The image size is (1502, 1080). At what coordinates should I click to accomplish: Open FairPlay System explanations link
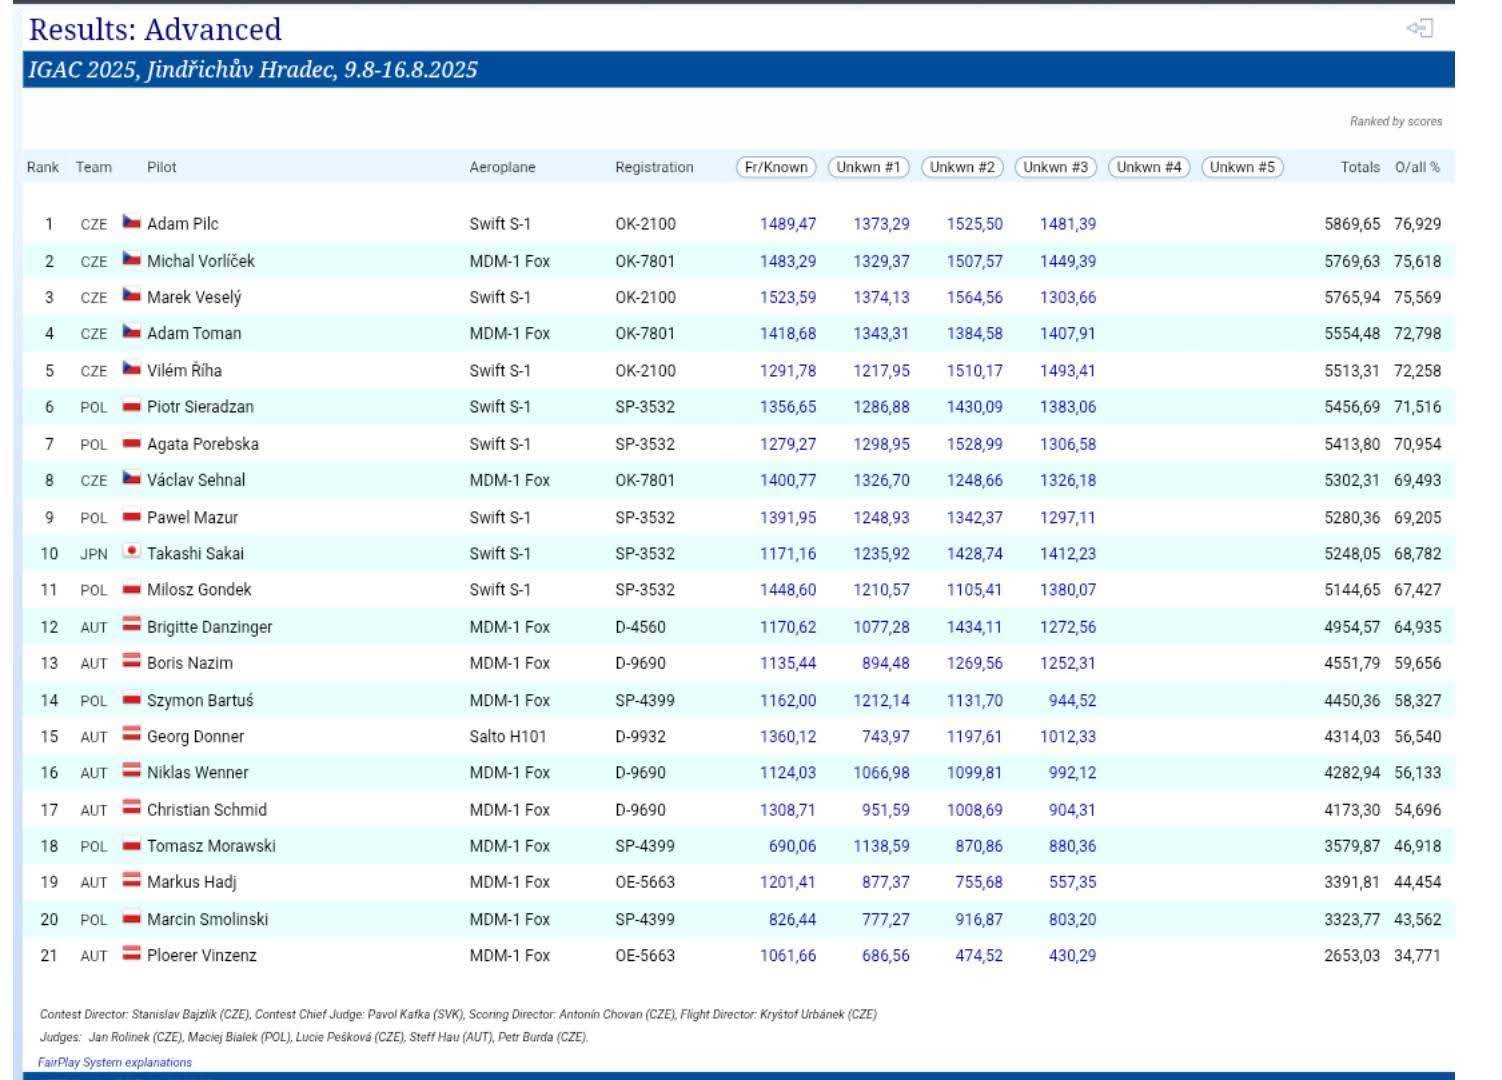pyautogui.click(x=115, y=1062)
